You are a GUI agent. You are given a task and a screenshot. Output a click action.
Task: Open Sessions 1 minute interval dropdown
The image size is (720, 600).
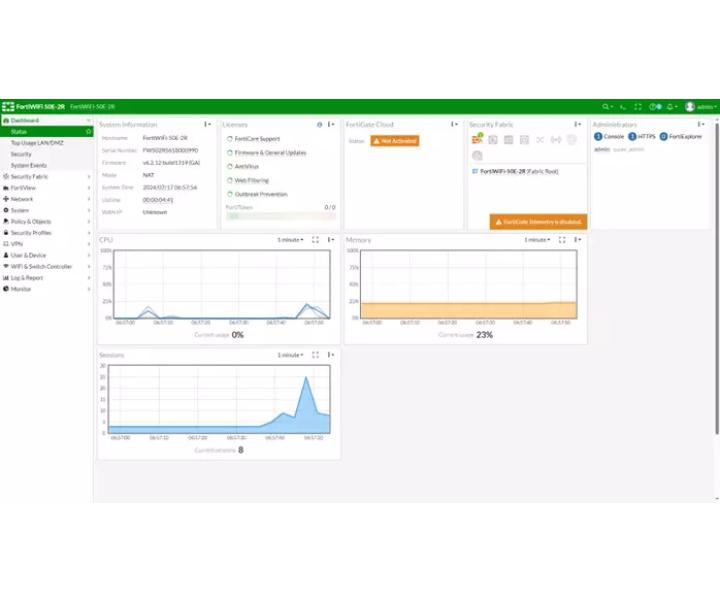pos(290,355)
